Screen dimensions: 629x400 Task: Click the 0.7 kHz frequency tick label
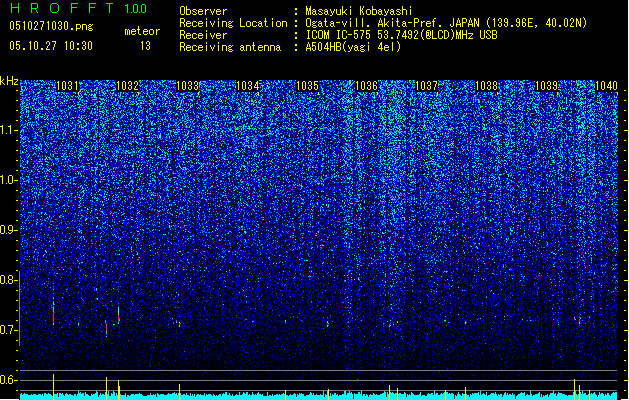tap(9, 330)
